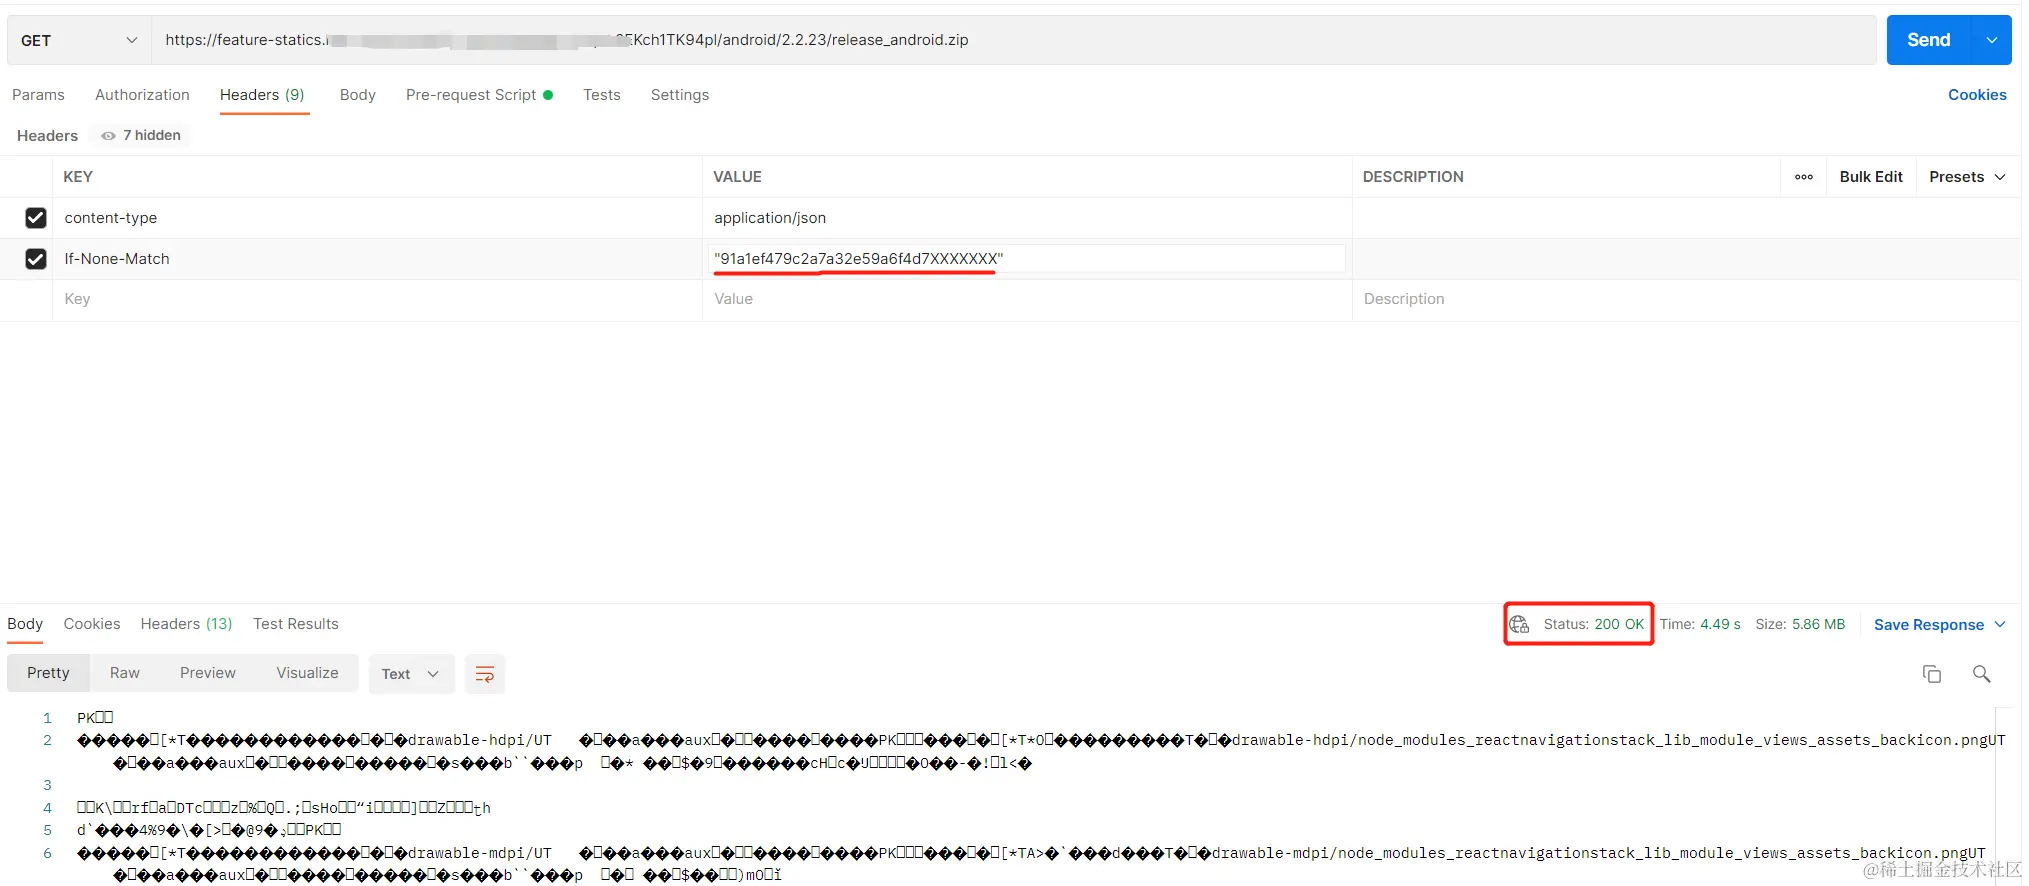Search the response with the magnifier icon
Image resolution: width=2029 pixels, height=886 pixels.
click(1981, 674)
